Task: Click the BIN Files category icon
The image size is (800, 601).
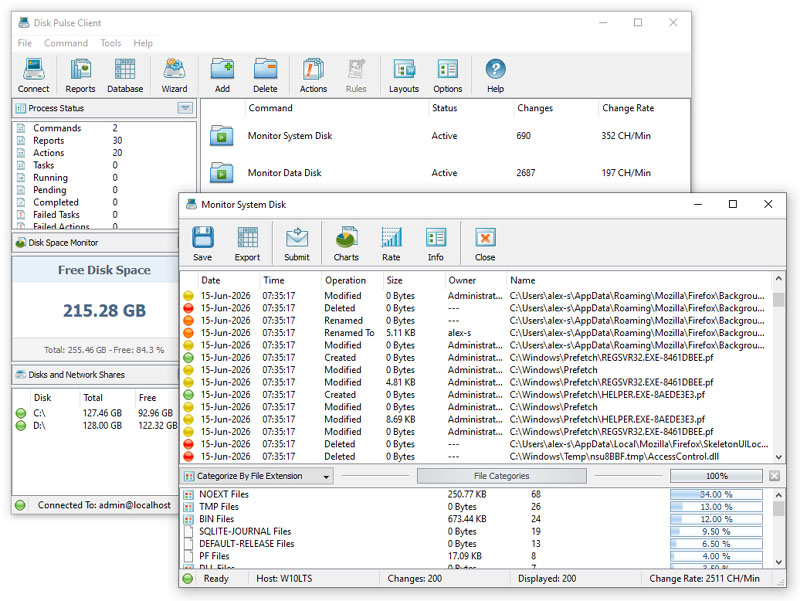Action: click(189, 519)
